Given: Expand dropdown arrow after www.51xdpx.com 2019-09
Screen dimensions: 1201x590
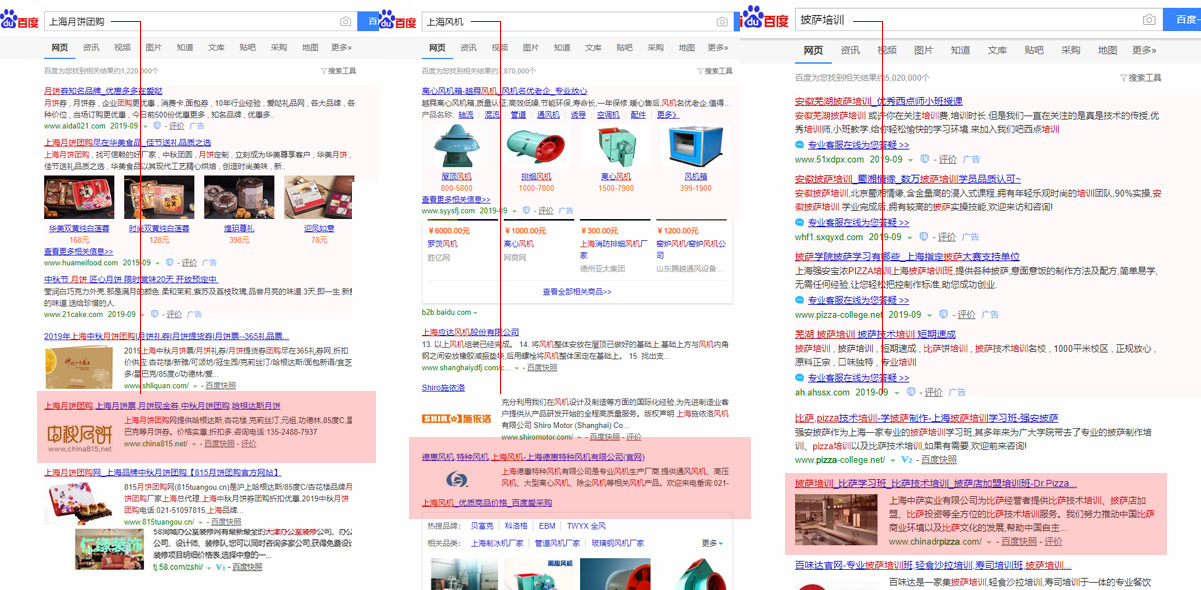Looking at the screenshot, I should pos(911,159).
